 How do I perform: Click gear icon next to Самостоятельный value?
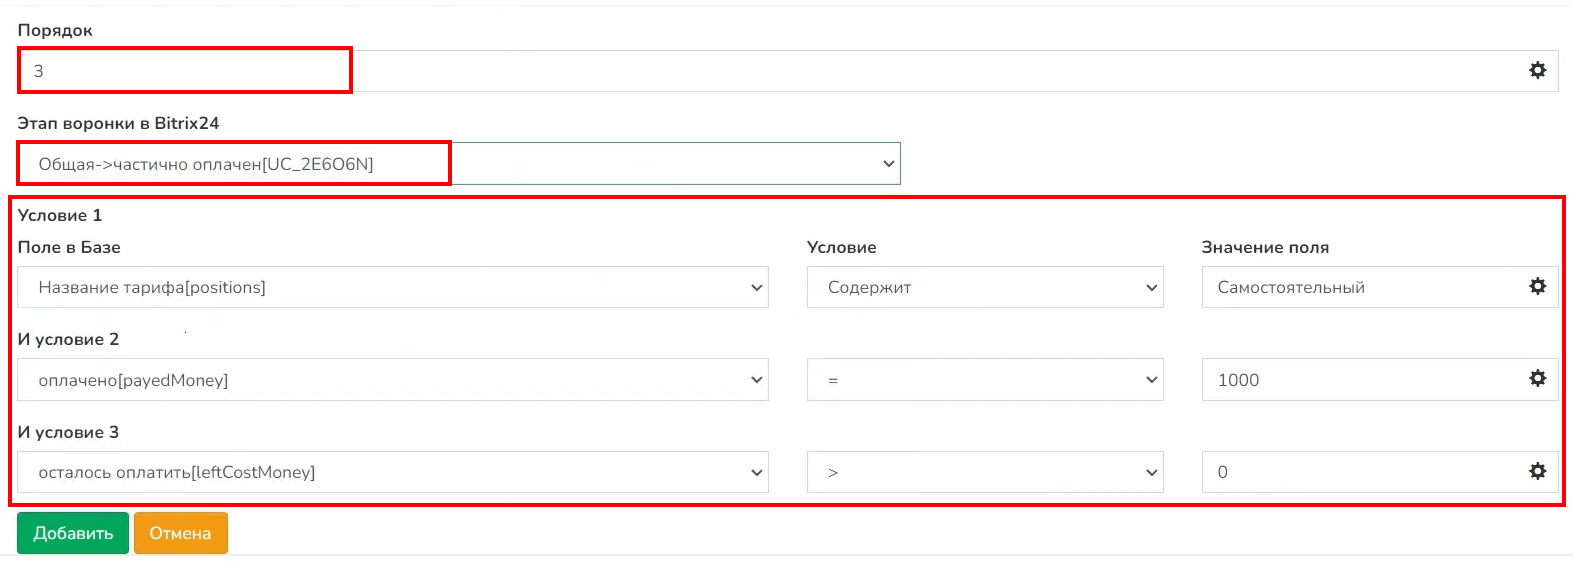(1537, 287)
